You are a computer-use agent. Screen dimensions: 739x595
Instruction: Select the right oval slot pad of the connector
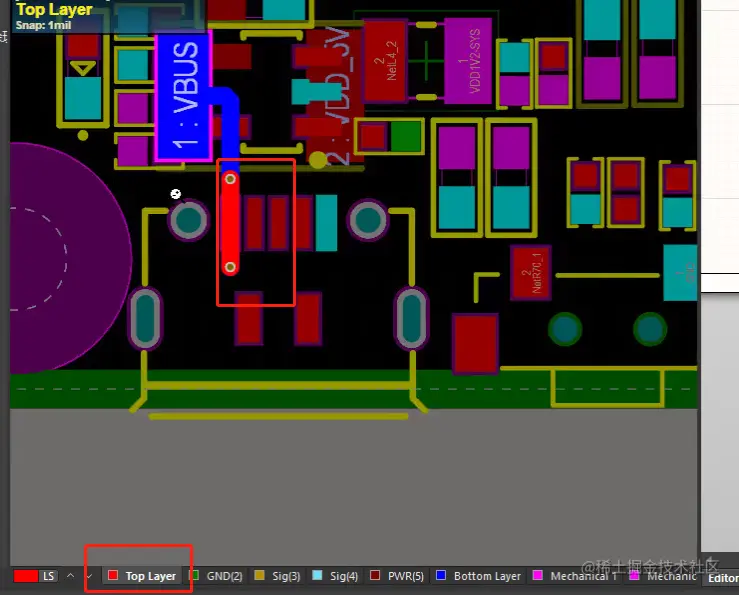coord(411,318)
